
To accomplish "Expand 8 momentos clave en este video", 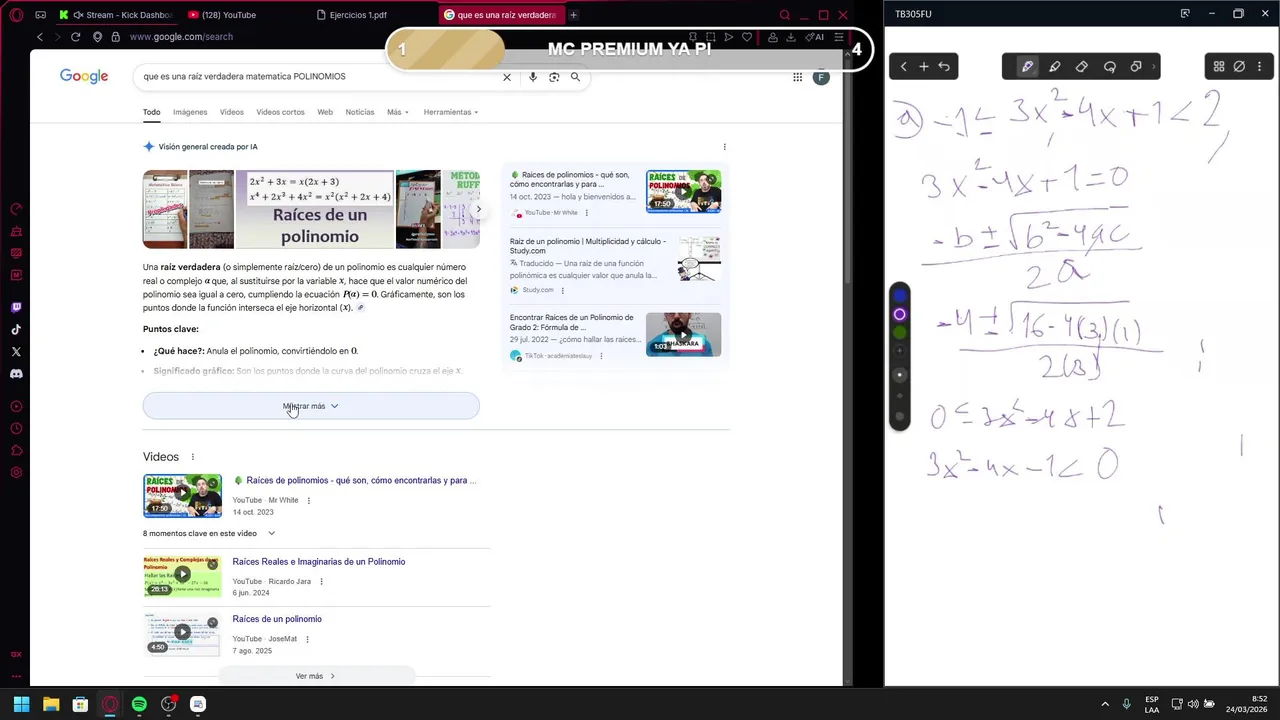I will (x=209, y=534).
